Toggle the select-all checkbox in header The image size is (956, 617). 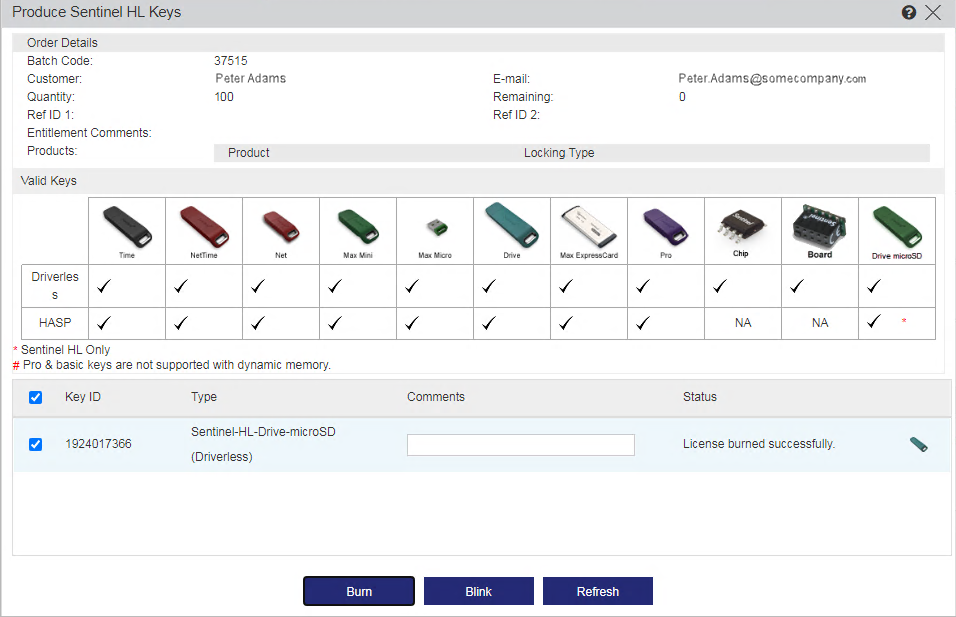36,397
